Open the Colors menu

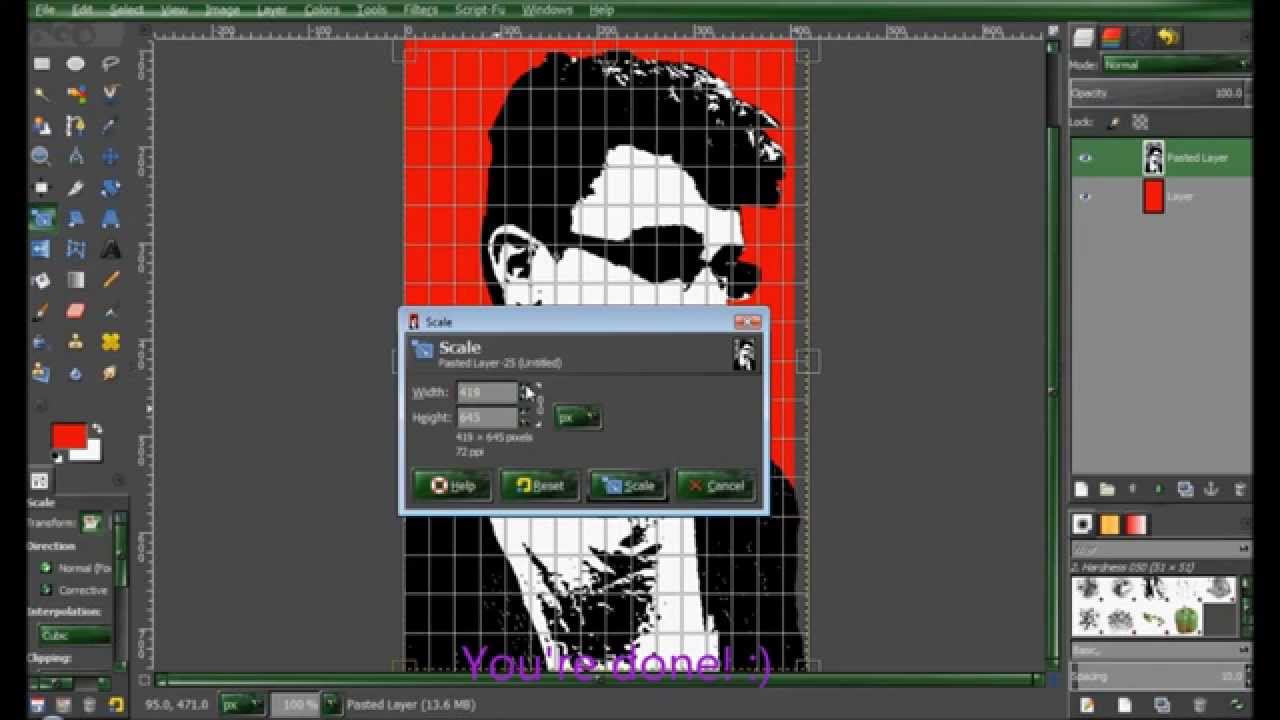(322, 10)
